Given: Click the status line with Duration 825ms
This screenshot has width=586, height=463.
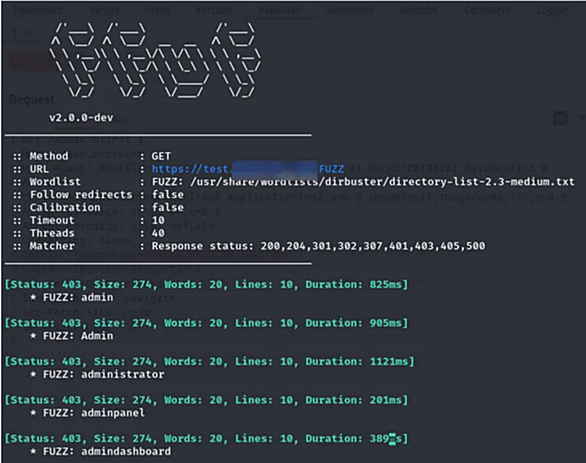Looking at the screenshot, I should tap(206, 285).
